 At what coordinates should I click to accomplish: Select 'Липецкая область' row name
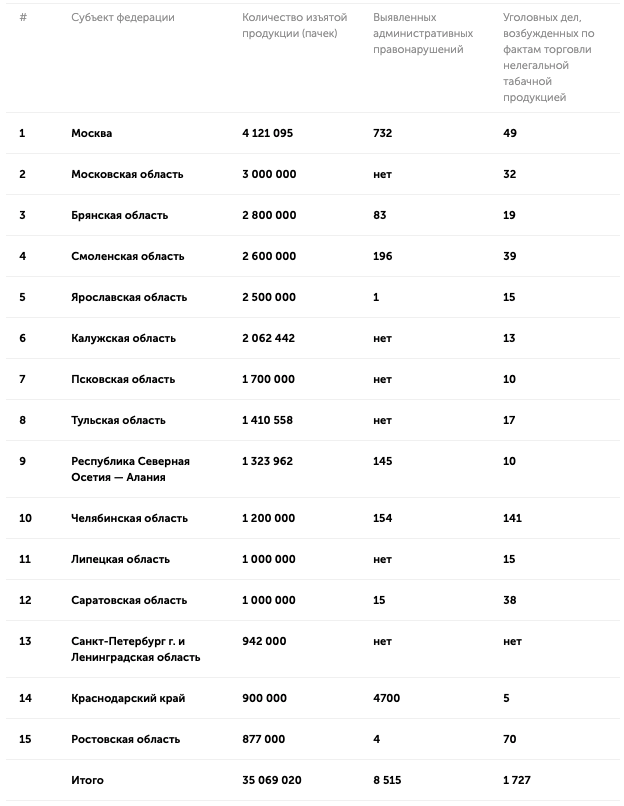[x=120, y=559]
